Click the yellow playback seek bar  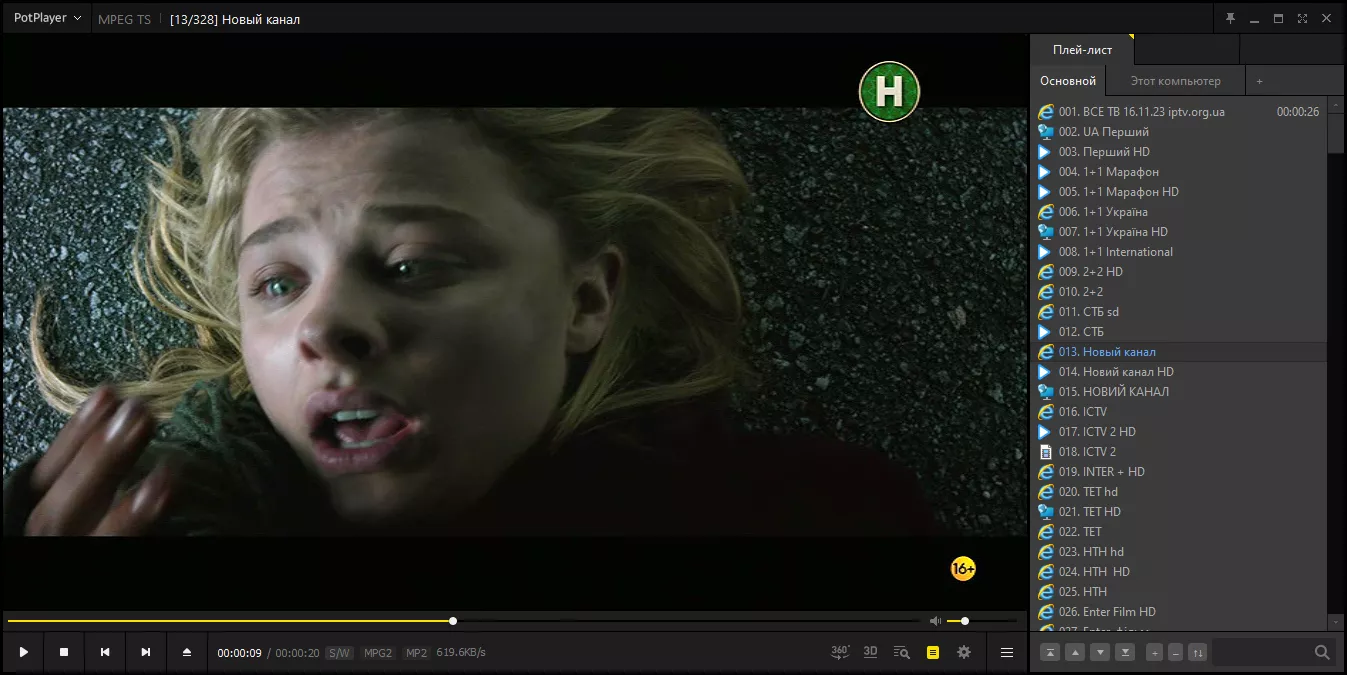click(x=464, y=621)
